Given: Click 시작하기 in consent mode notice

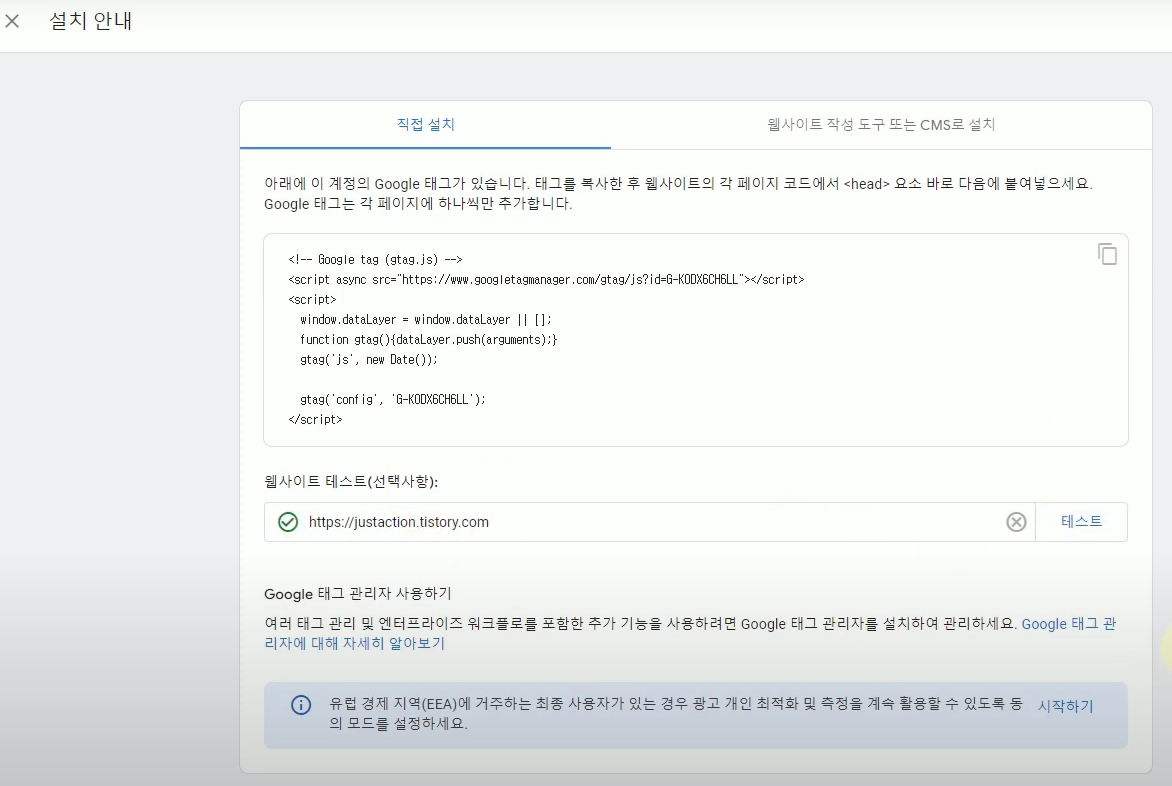Looking at the screenshot, I should 1065,706.
